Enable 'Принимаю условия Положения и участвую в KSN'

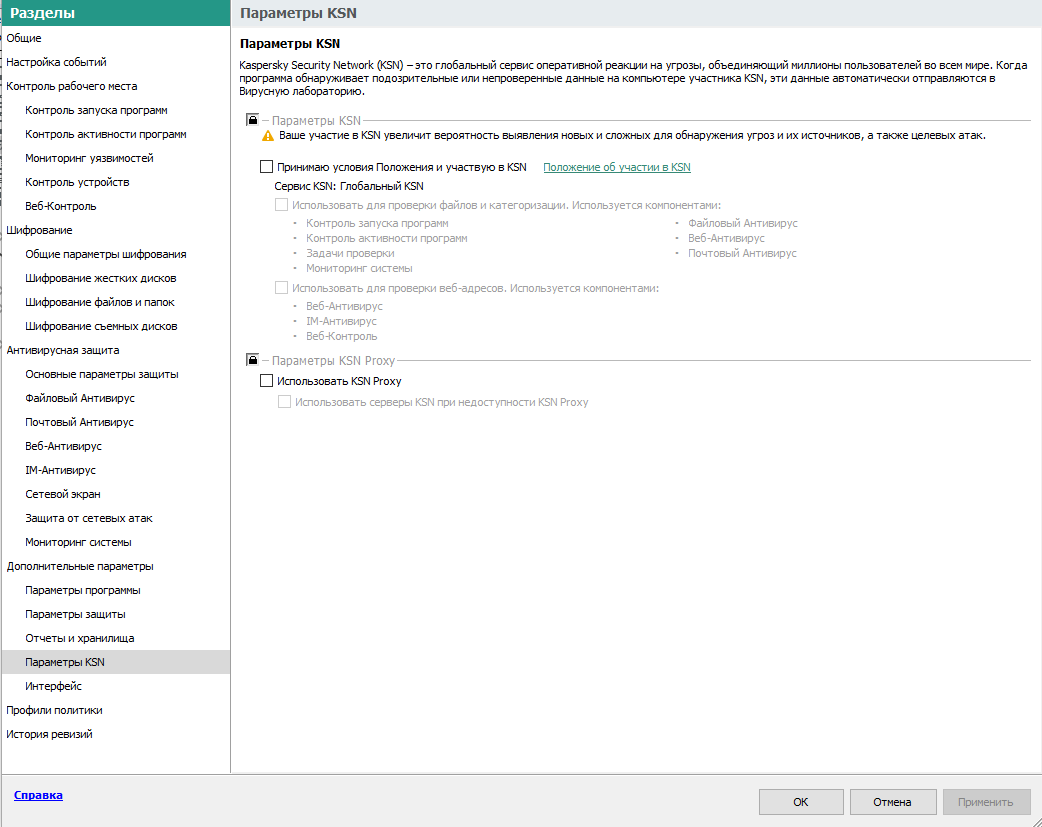(x=266, y=167)
